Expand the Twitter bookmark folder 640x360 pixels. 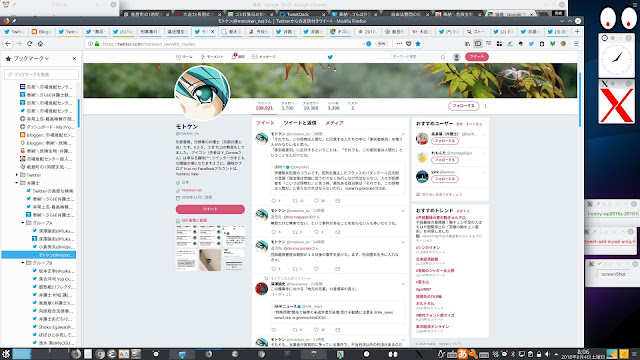(17, 175)
